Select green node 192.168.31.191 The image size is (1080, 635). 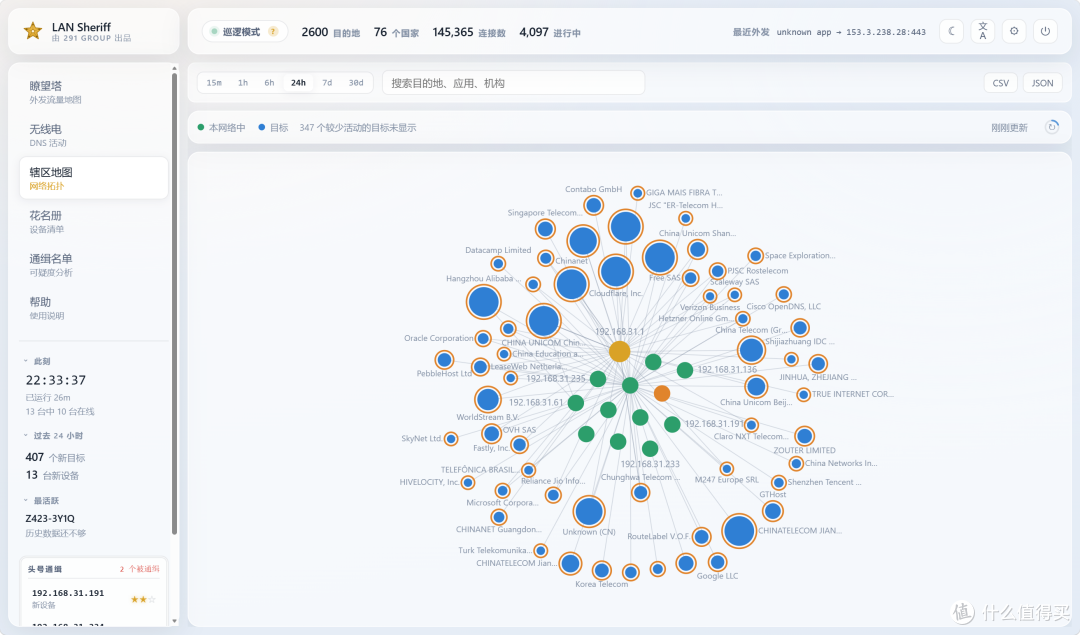(672, 424)
